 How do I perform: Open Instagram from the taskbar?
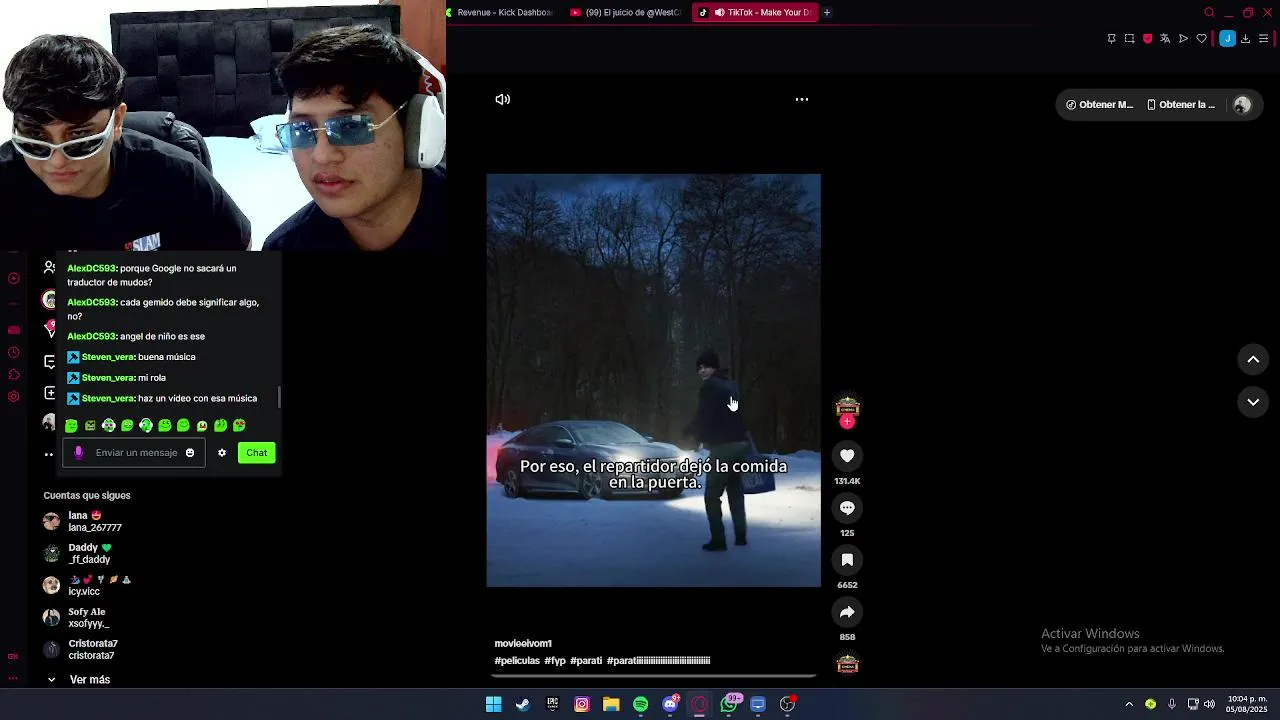click(581, 704)
